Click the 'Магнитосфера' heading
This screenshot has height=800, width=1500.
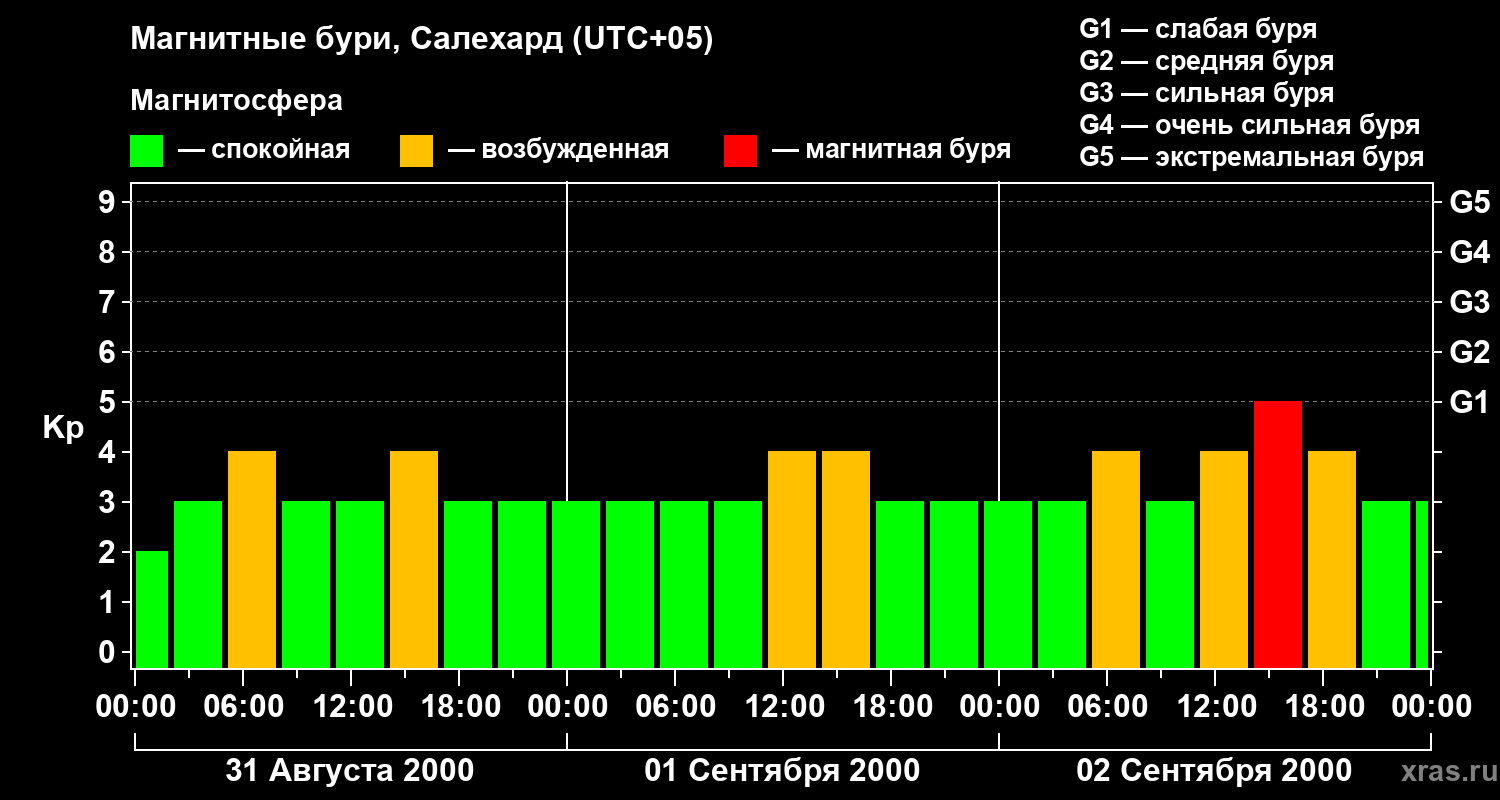pos(237,101)
